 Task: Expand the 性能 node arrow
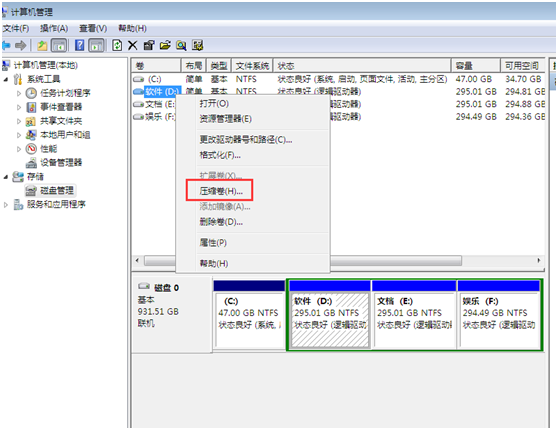tap(19, 149)
